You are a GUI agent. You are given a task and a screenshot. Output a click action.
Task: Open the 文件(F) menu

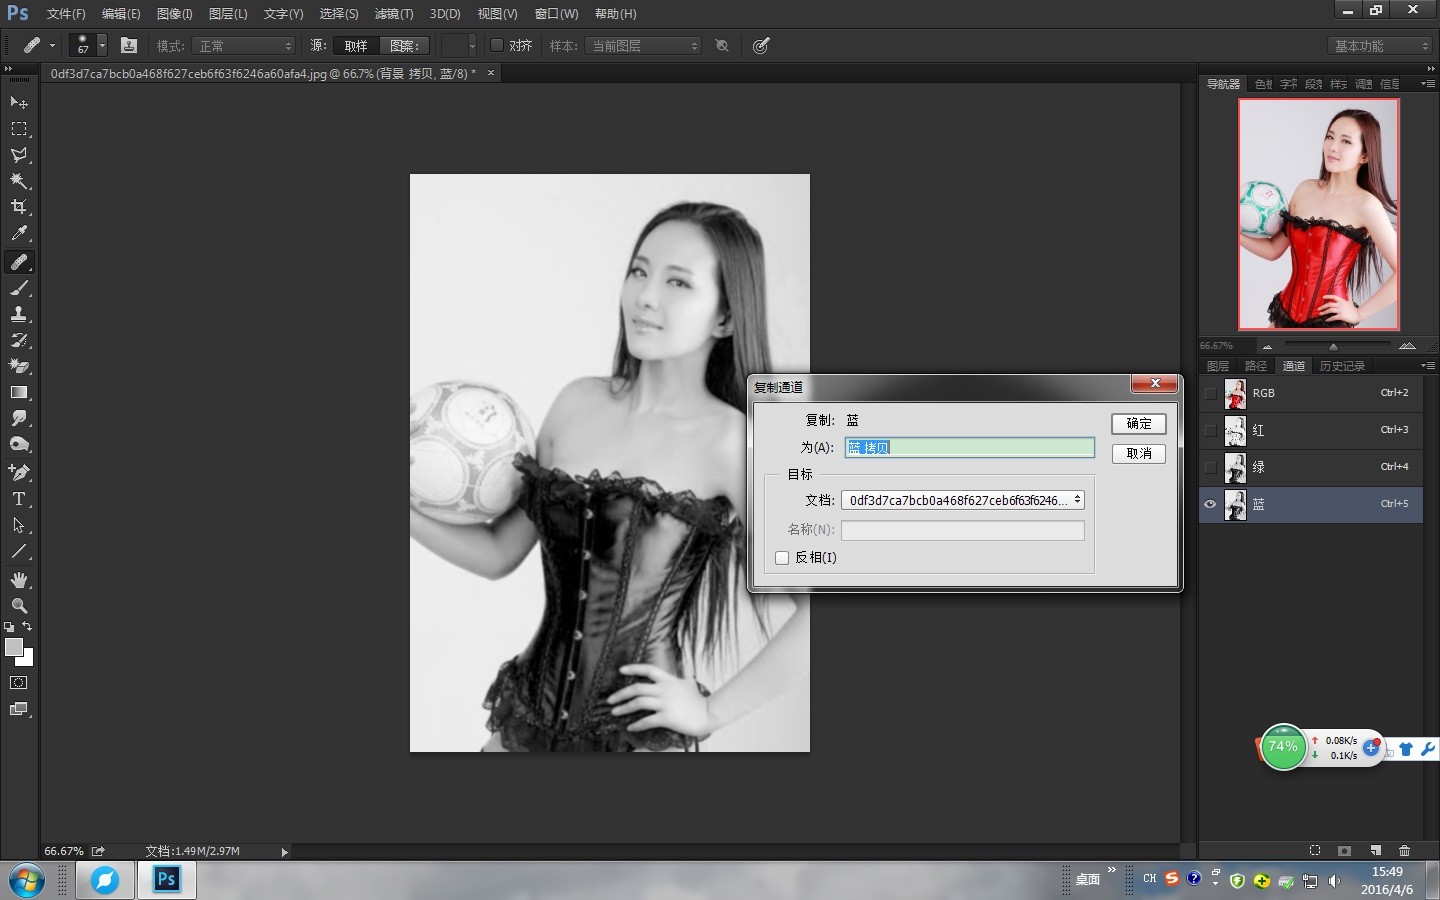click(66, 14)
